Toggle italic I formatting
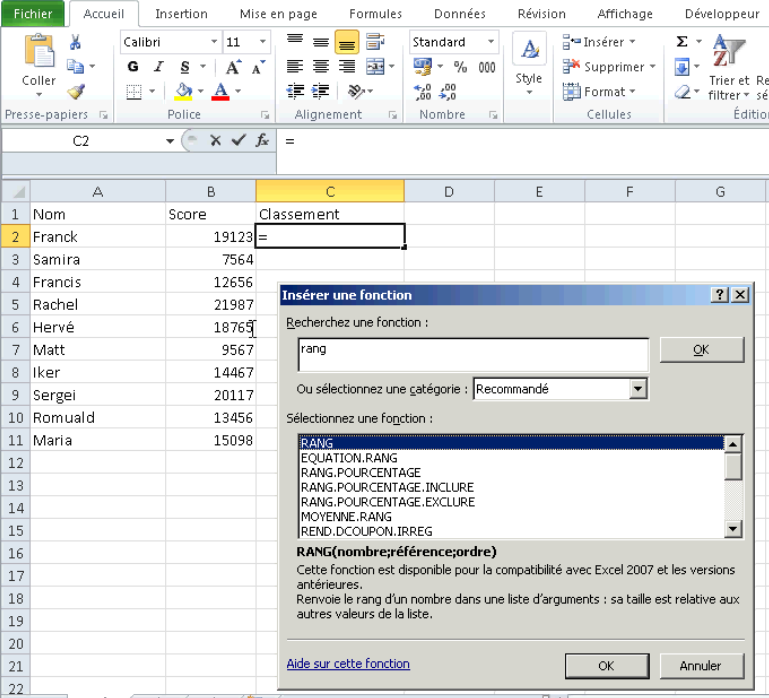The image size is (769, 698). 158,67
